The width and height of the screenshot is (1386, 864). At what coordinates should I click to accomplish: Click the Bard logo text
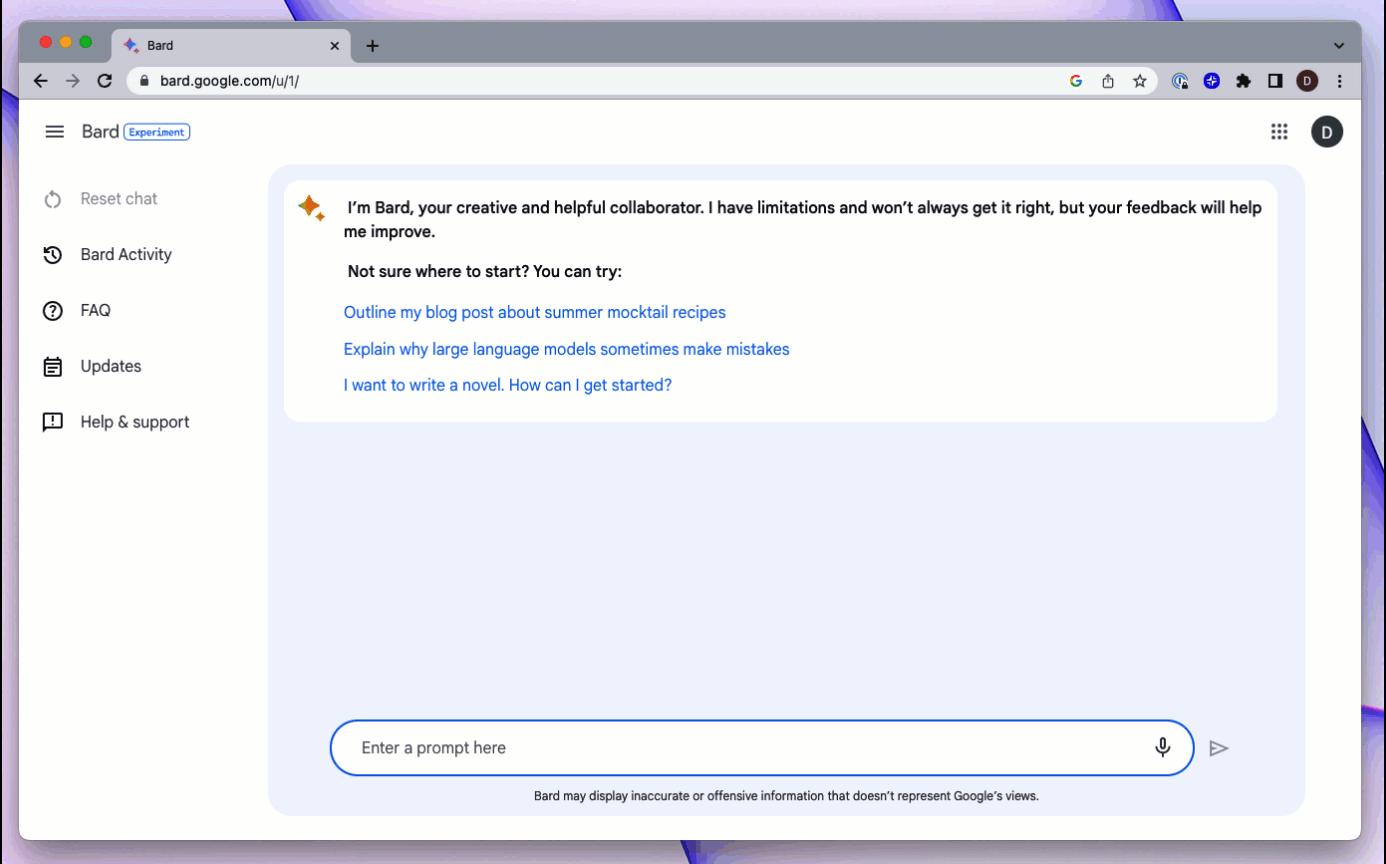tap(100, 132)
